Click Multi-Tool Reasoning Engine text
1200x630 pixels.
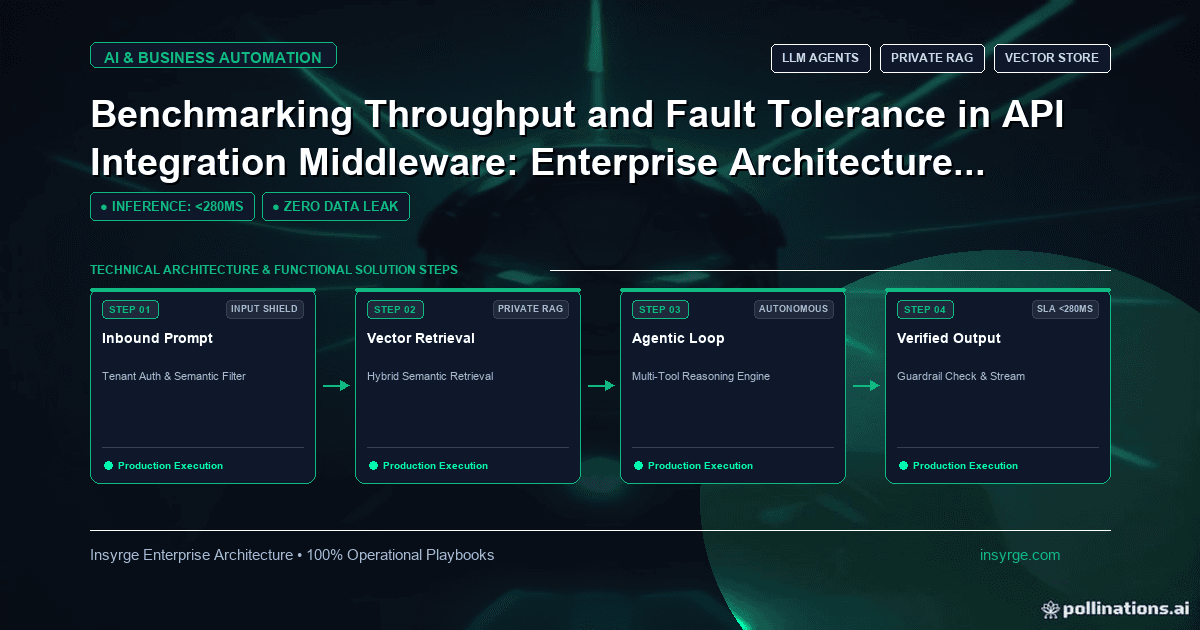[x=701, y=377]
